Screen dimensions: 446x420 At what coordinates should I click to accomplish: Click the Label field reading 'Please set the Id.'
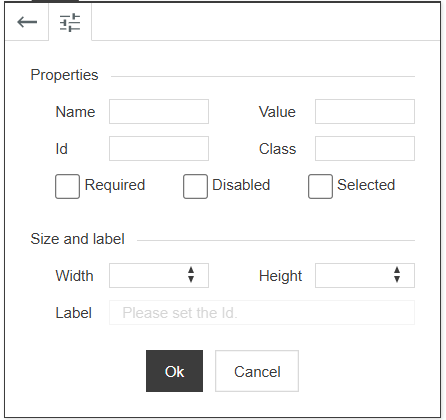click(262, 313)
